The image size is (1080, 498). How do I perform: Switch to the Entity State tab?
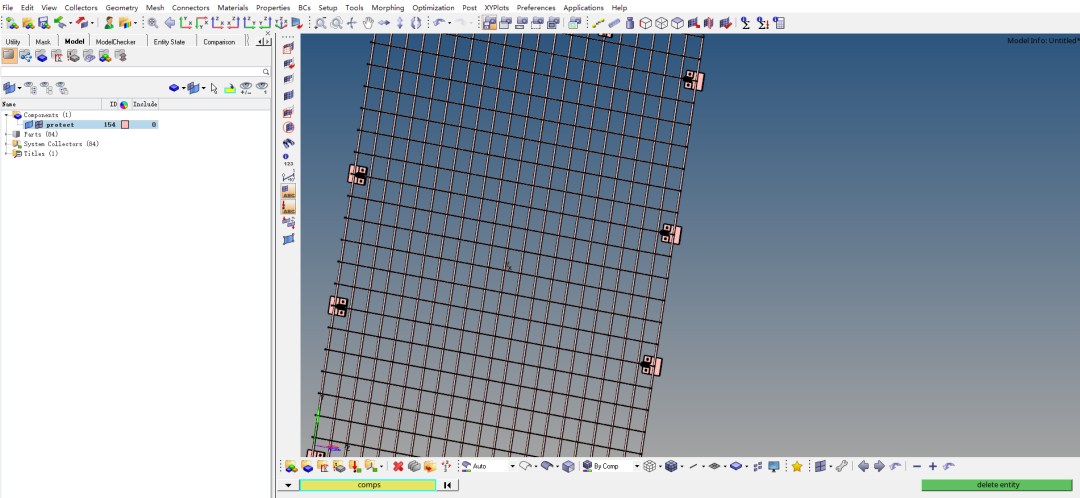(x=169, y=42)
